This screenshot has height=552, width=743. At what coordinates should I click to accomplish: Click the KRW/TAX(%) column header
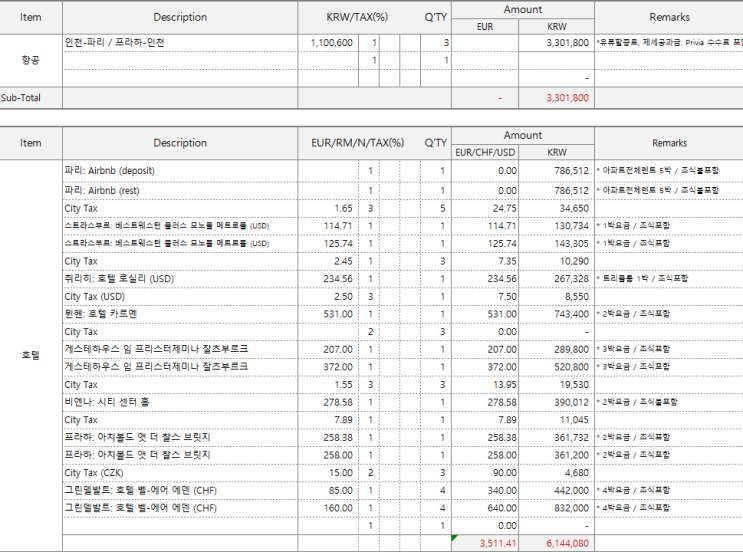tap(357, 18)
